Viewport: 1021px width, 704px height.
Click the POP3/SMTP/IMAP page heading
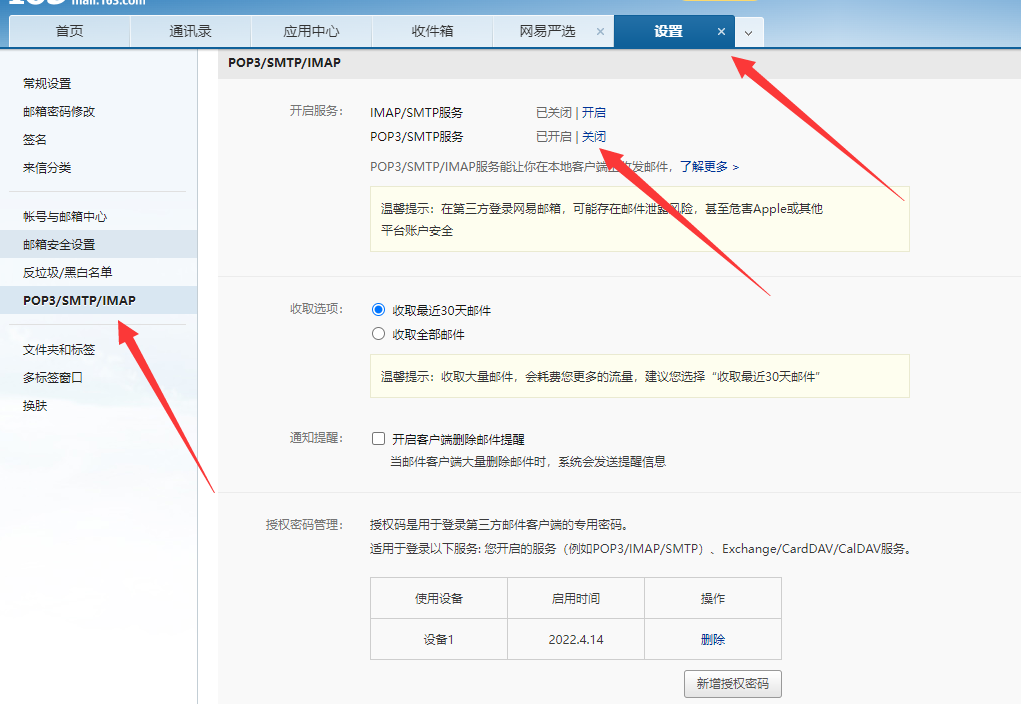(285, 63)
